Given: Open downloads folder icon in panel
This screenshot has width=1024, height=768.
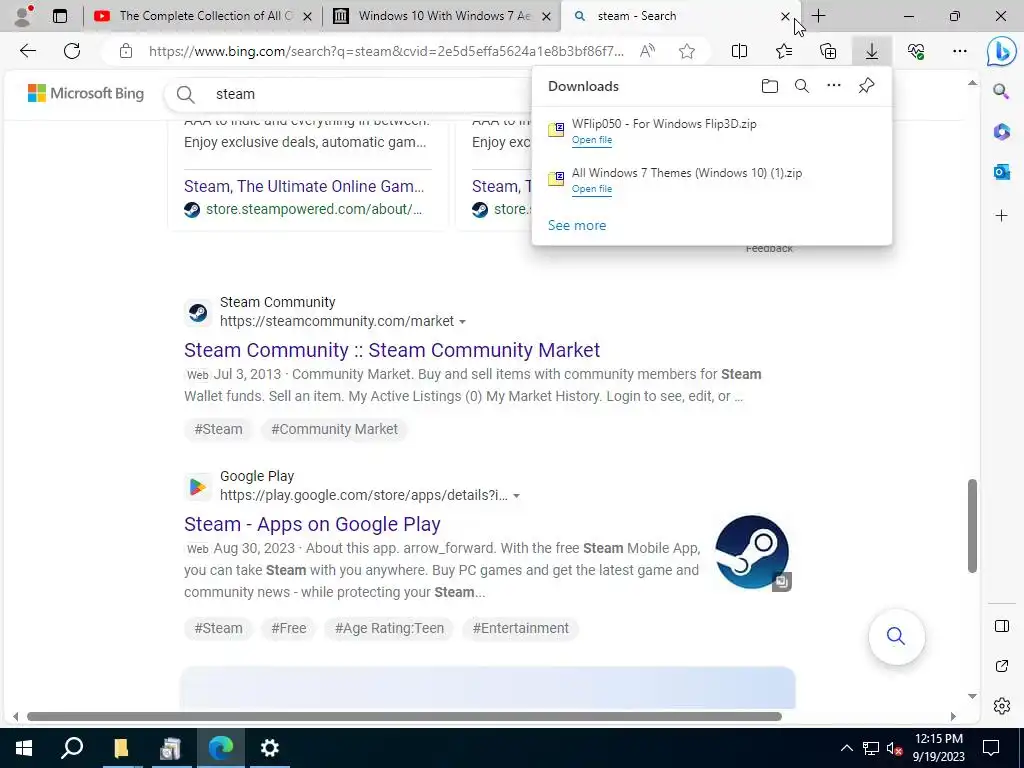Looking at the screenshot, I should click(769, 86).
